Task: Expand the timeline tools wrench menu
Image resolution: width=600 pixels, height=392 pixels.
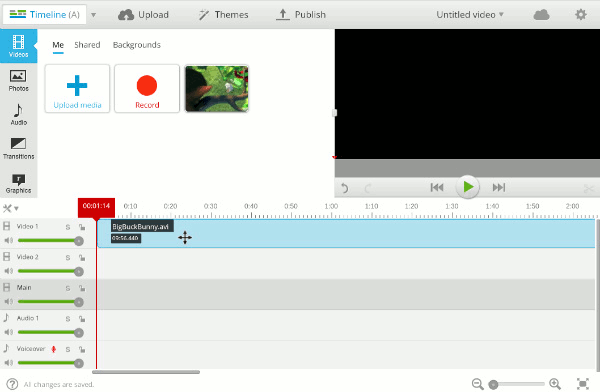Action: (x=10, y=209)
